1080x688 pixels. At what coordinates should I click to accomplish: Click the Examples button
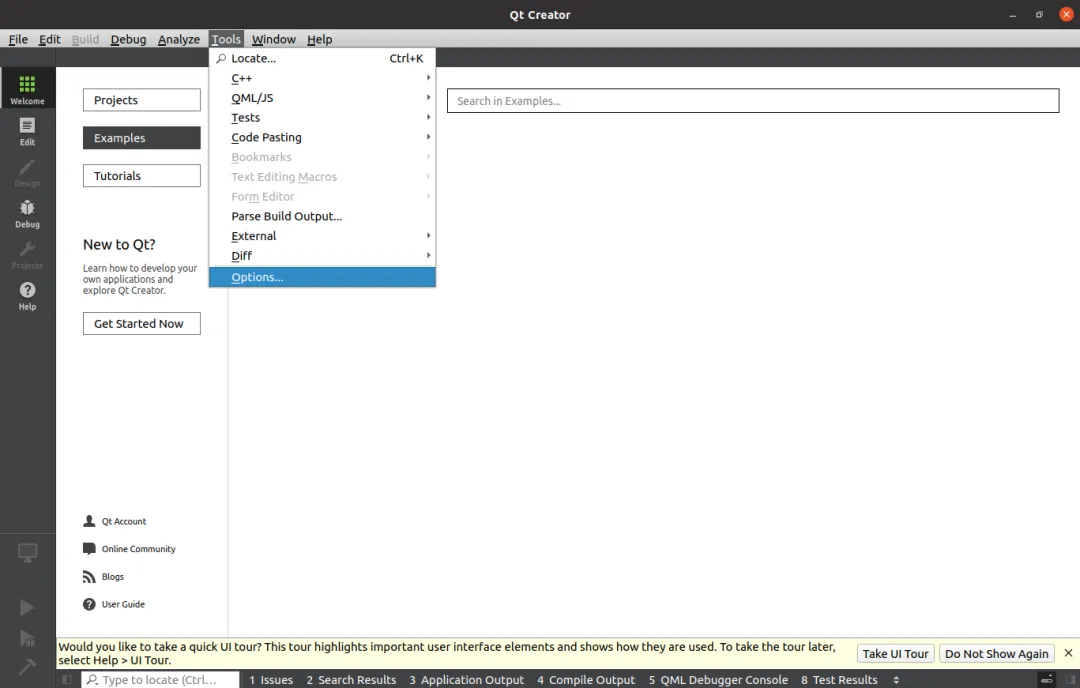[142, 138]
